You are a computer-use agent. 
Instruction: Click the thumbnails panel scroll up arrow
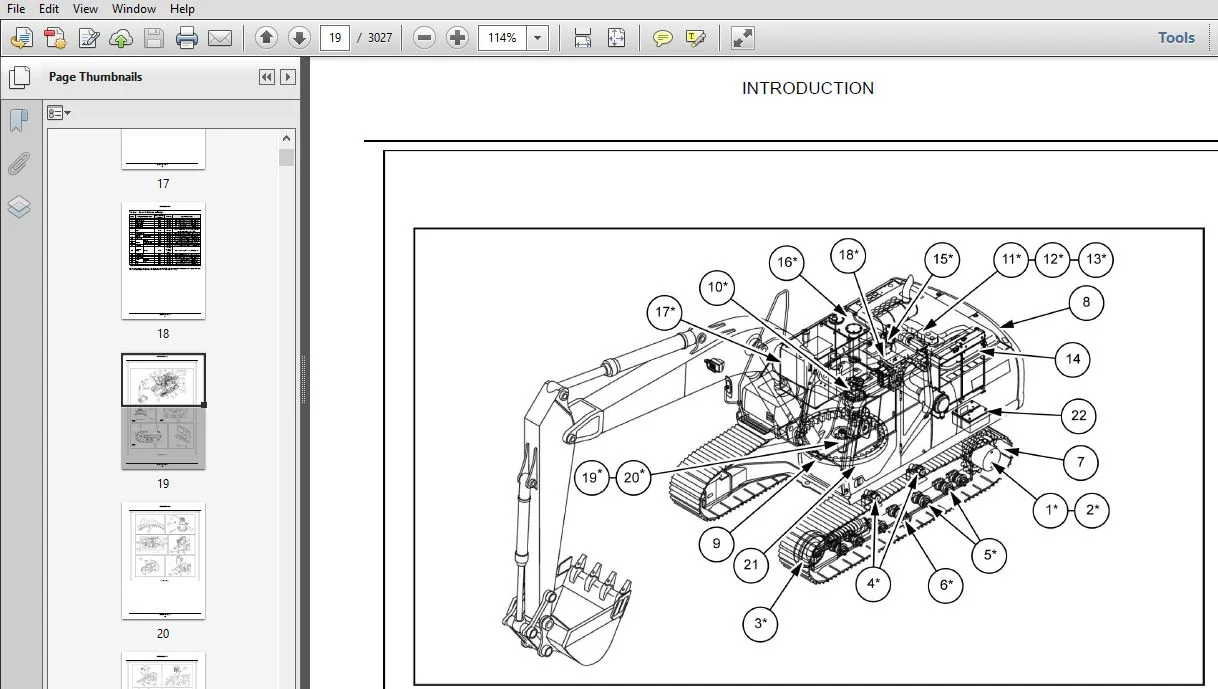(x=287, y=139)
